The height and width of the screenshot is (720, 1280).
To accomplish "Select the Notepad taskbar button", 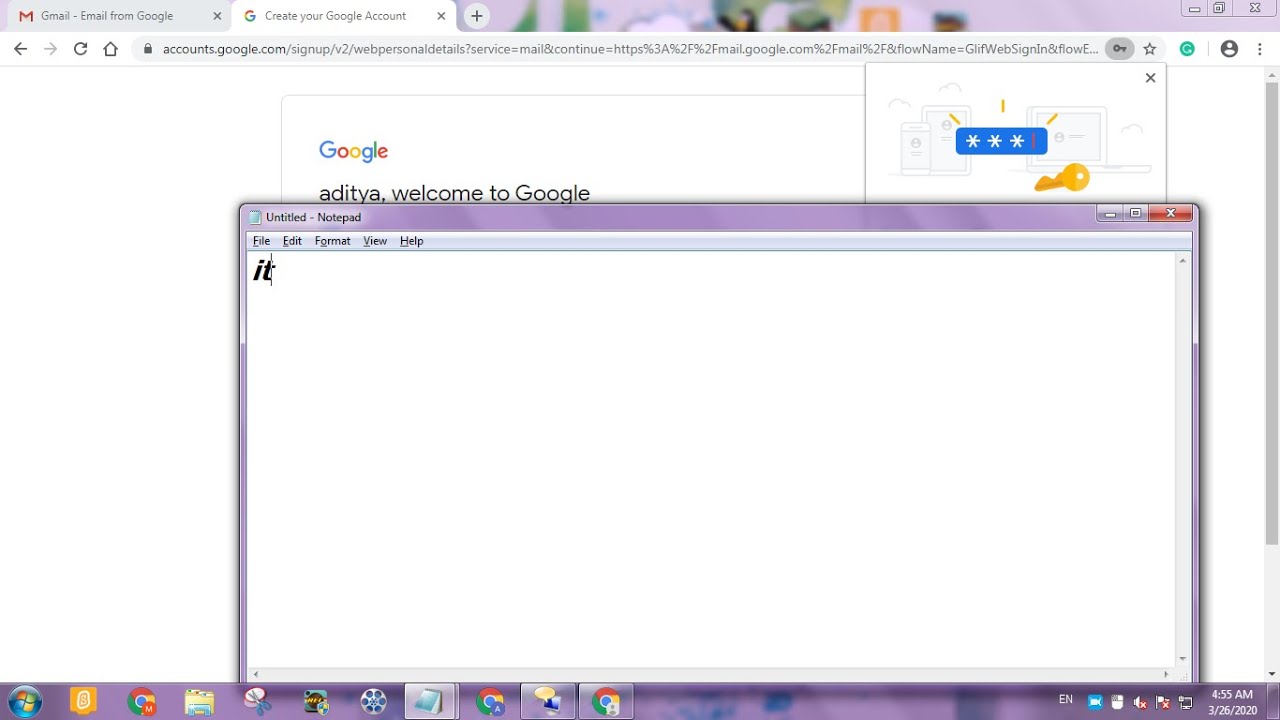I will point(431,701).
